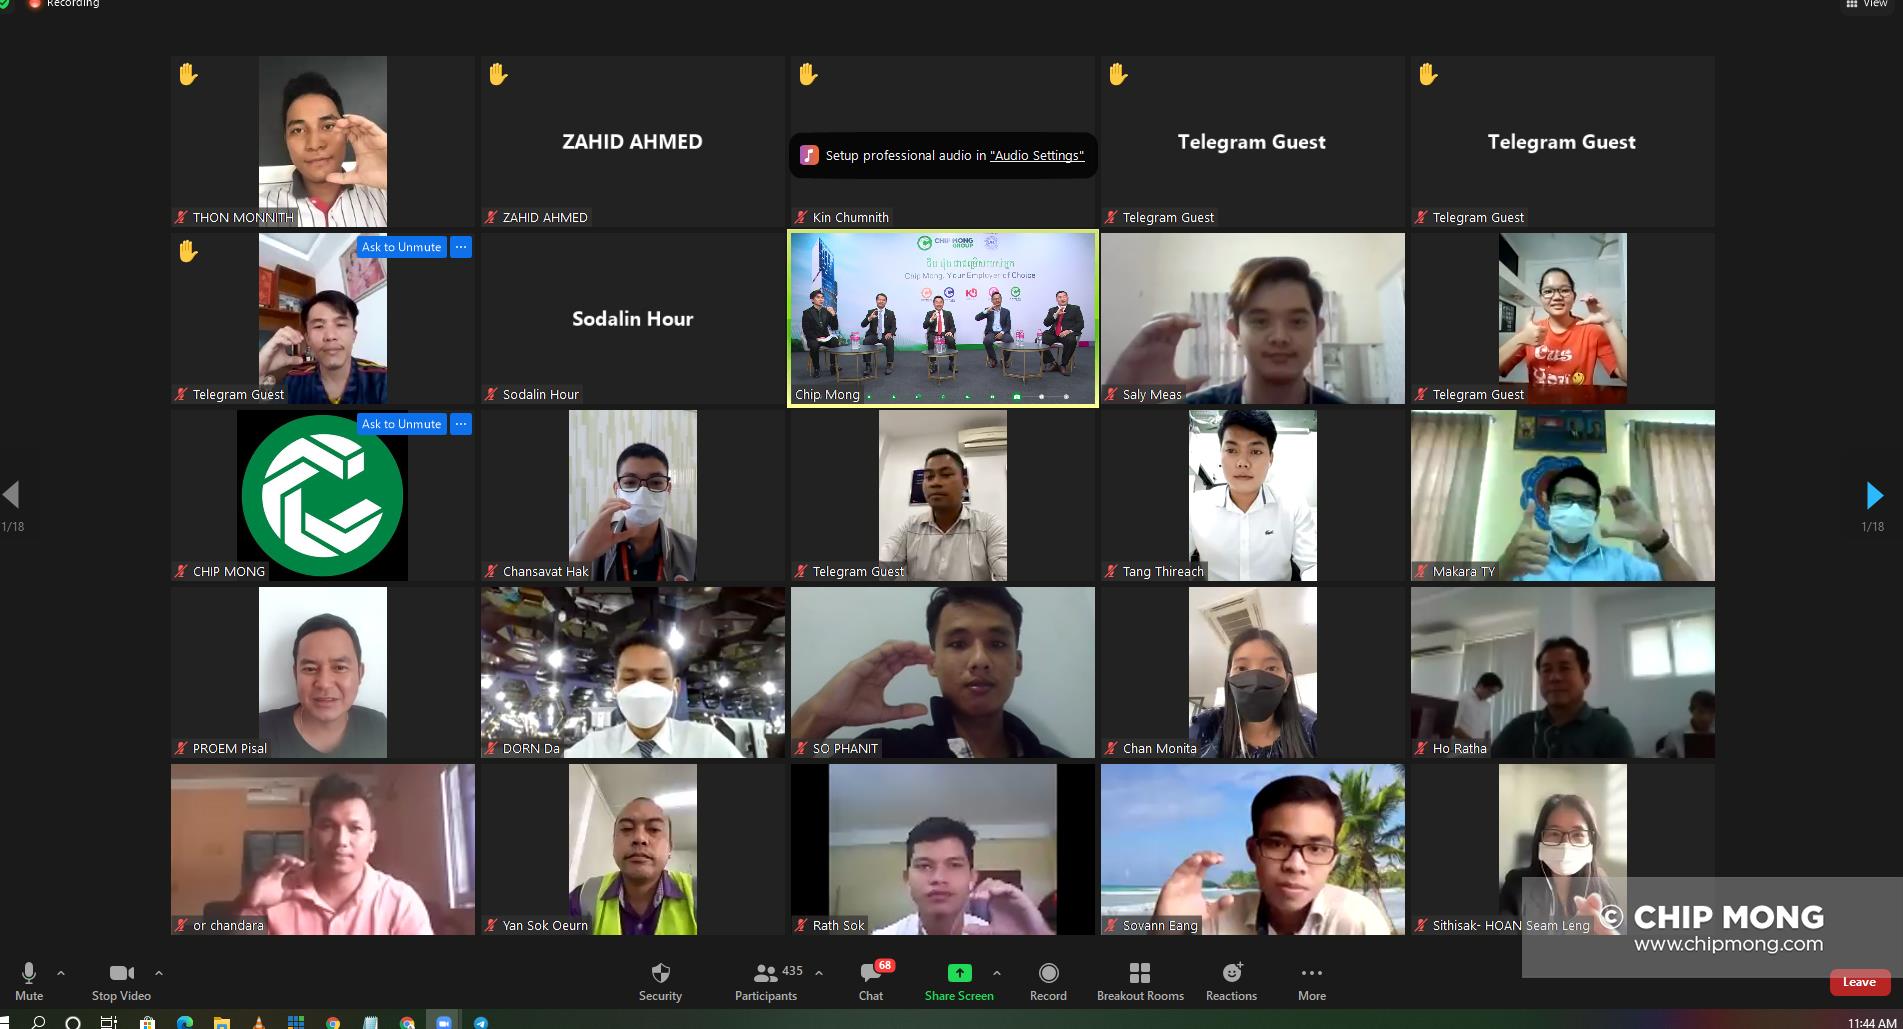
Task: Click Sodalin Hour's name label
Action: [541, 395]
